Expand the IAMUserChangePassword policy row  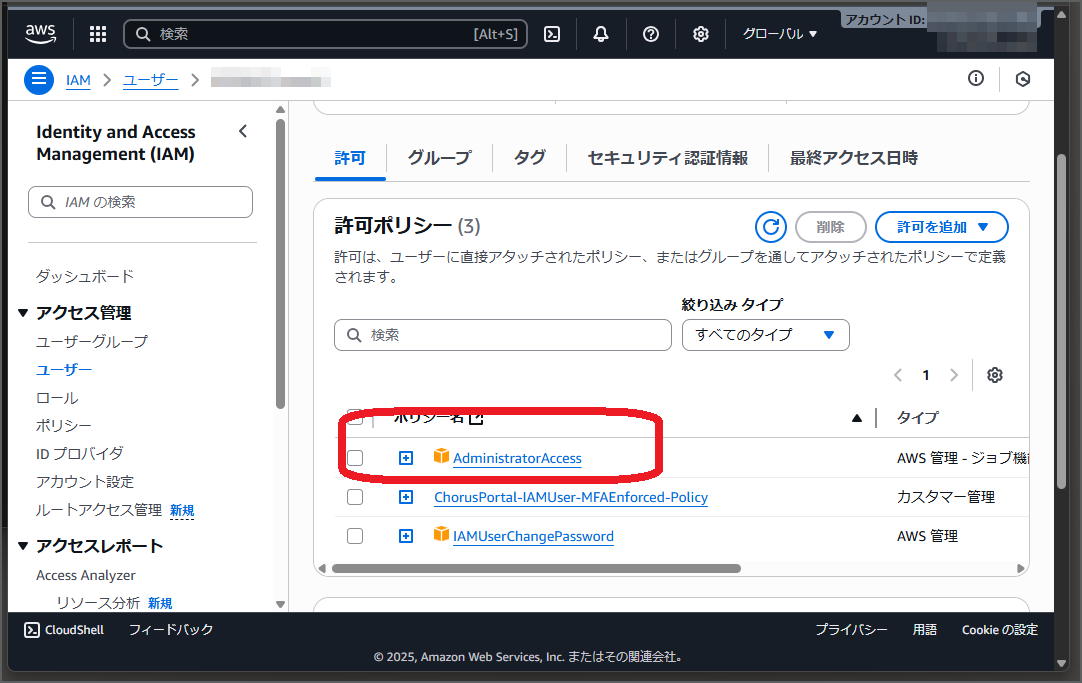point(406,536)
